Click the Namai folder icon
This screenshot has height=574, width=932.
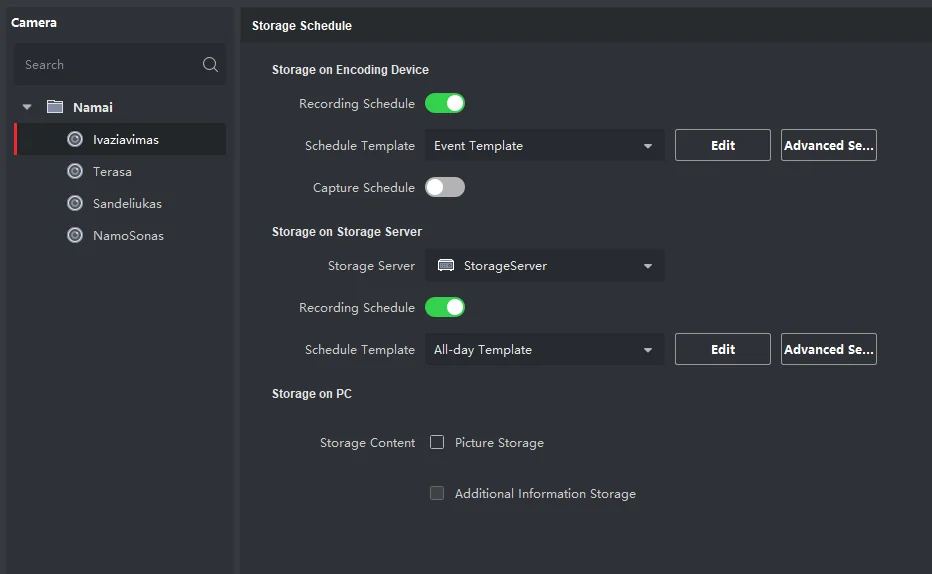point(55,107)
